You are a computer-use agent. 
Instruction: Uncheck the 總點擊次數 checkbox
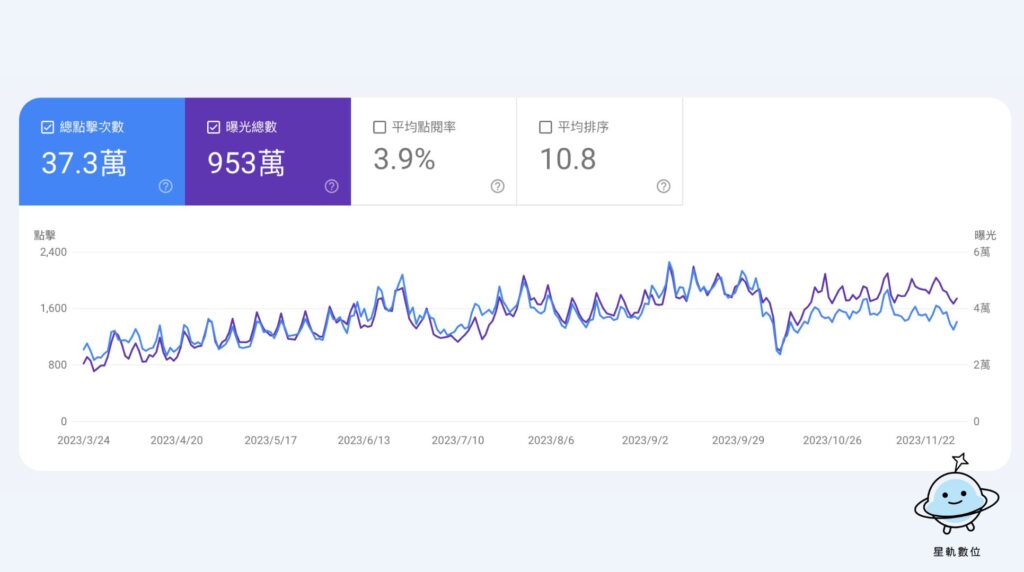point(47,127)
